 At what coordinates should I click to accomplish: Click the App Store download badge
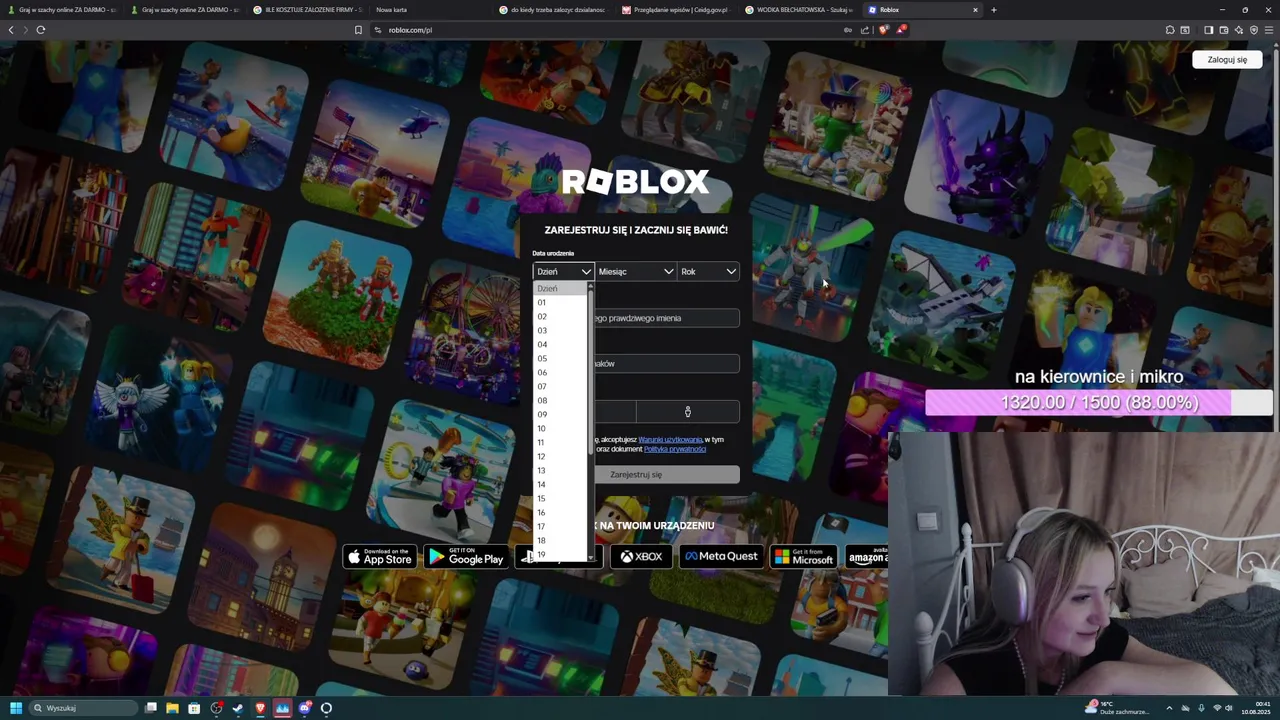pos(380,557)
